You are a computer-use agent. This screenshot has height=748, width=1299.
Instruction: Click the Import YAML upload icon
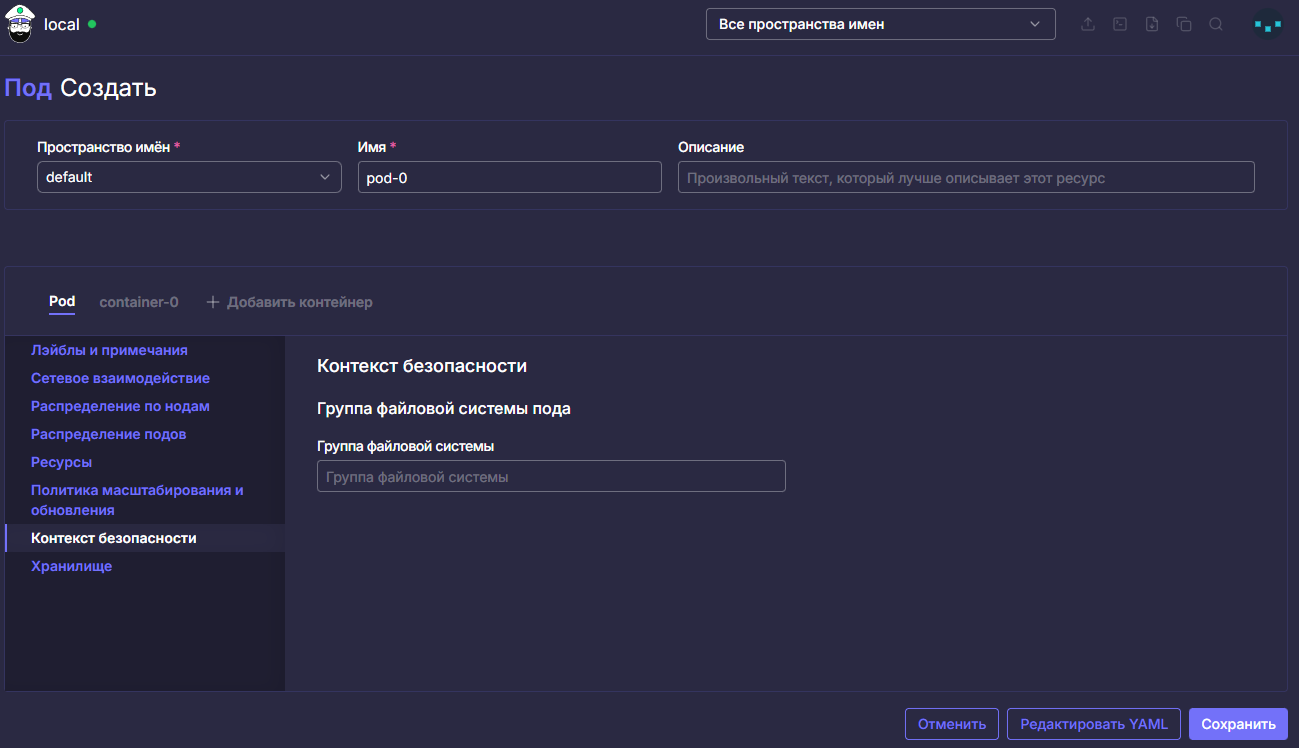coord(1088,24)
